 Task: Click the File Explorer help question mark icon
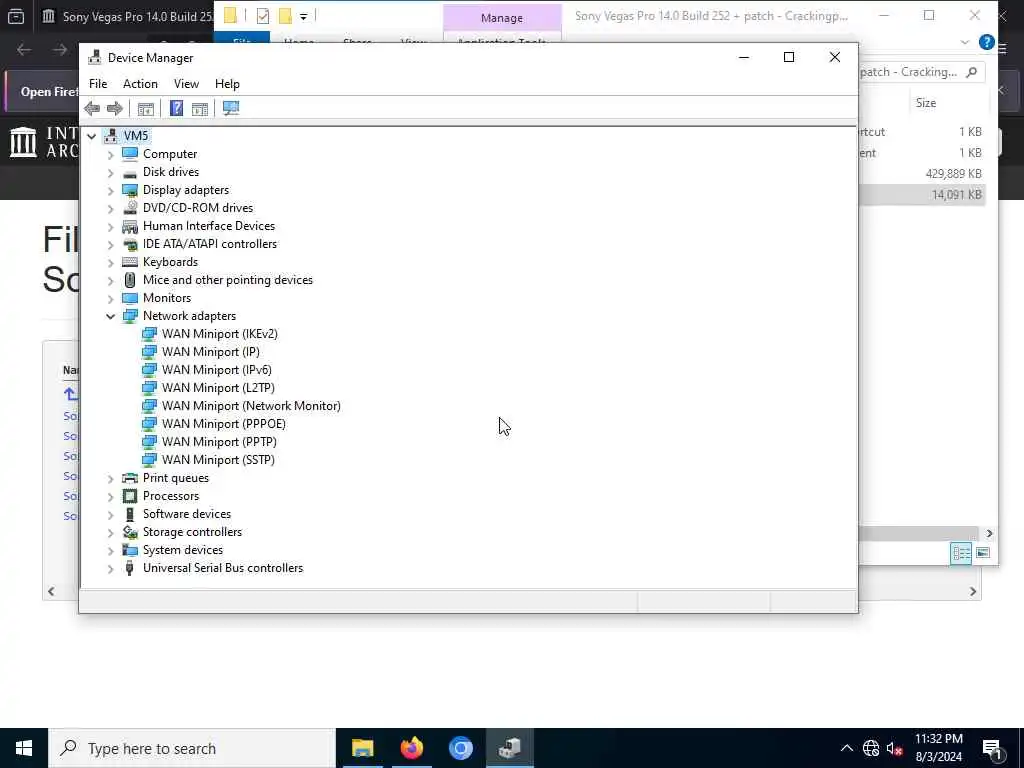pyautogui.click(x=986, y=42)
